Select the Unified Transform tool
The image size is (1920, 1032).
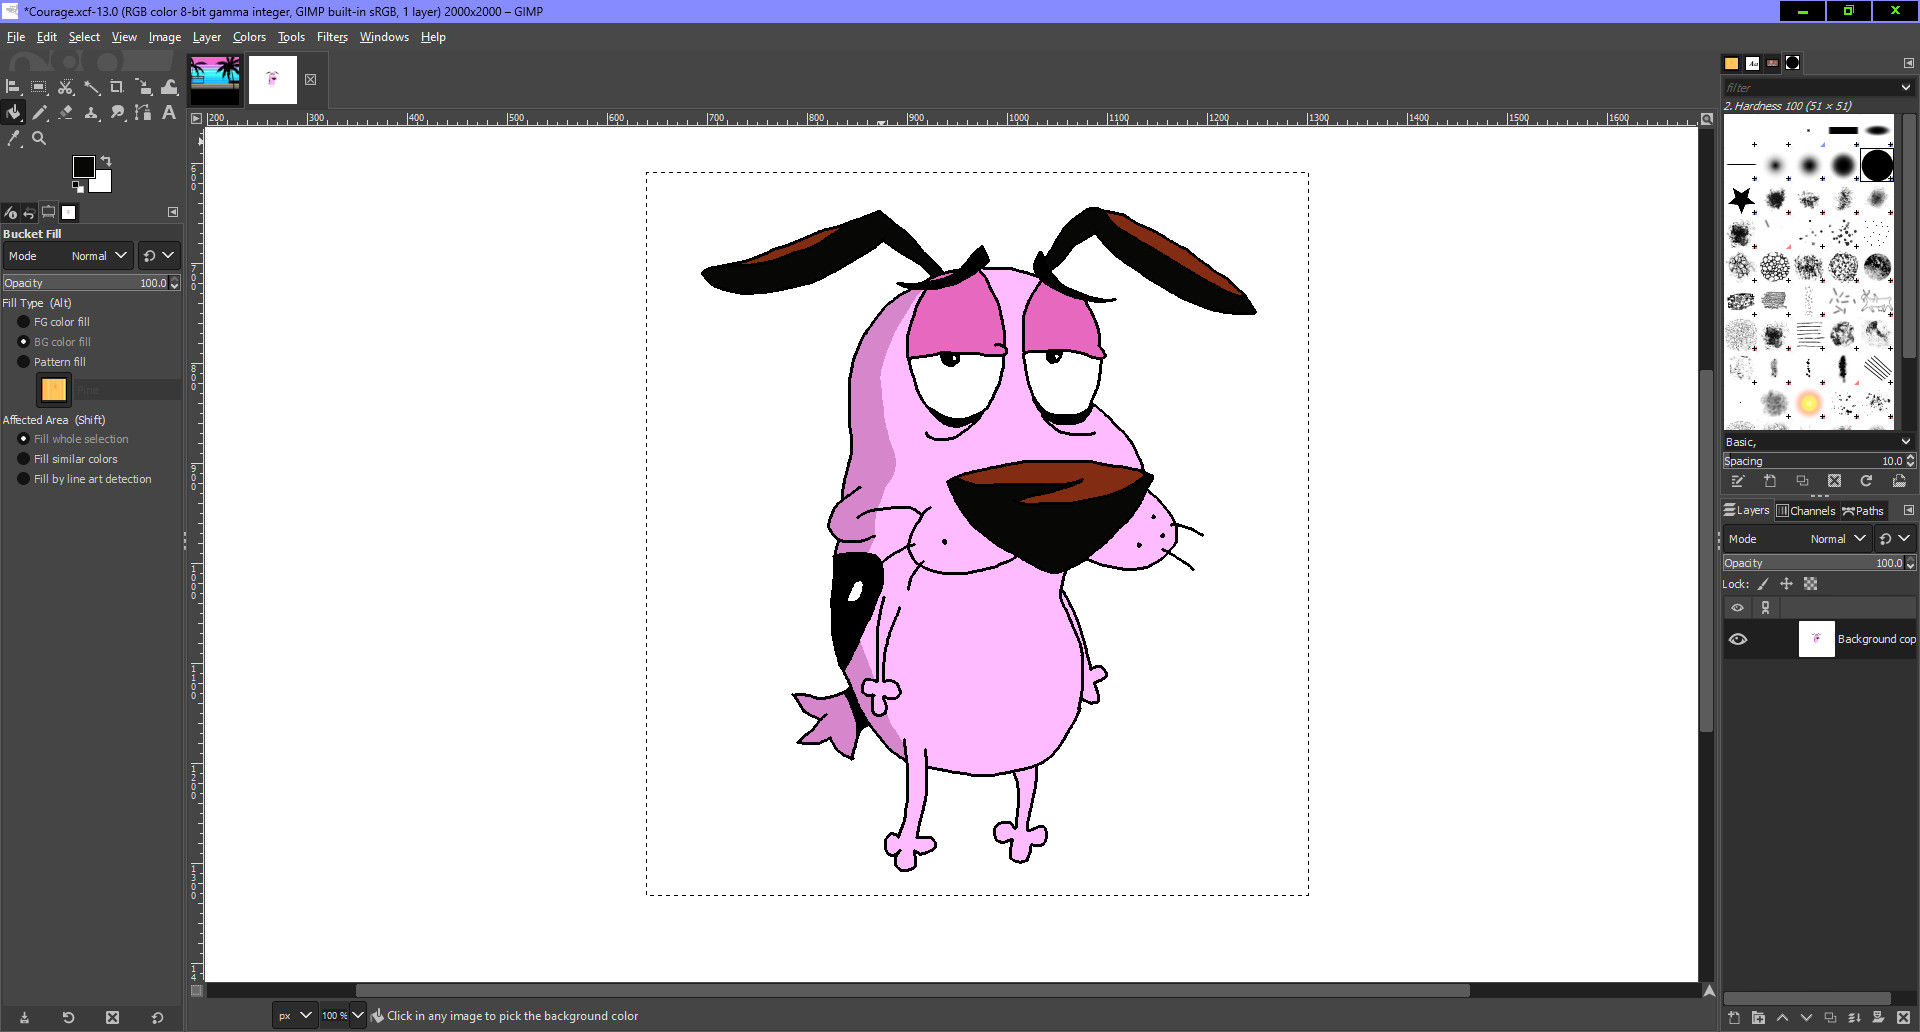(143, 87)
